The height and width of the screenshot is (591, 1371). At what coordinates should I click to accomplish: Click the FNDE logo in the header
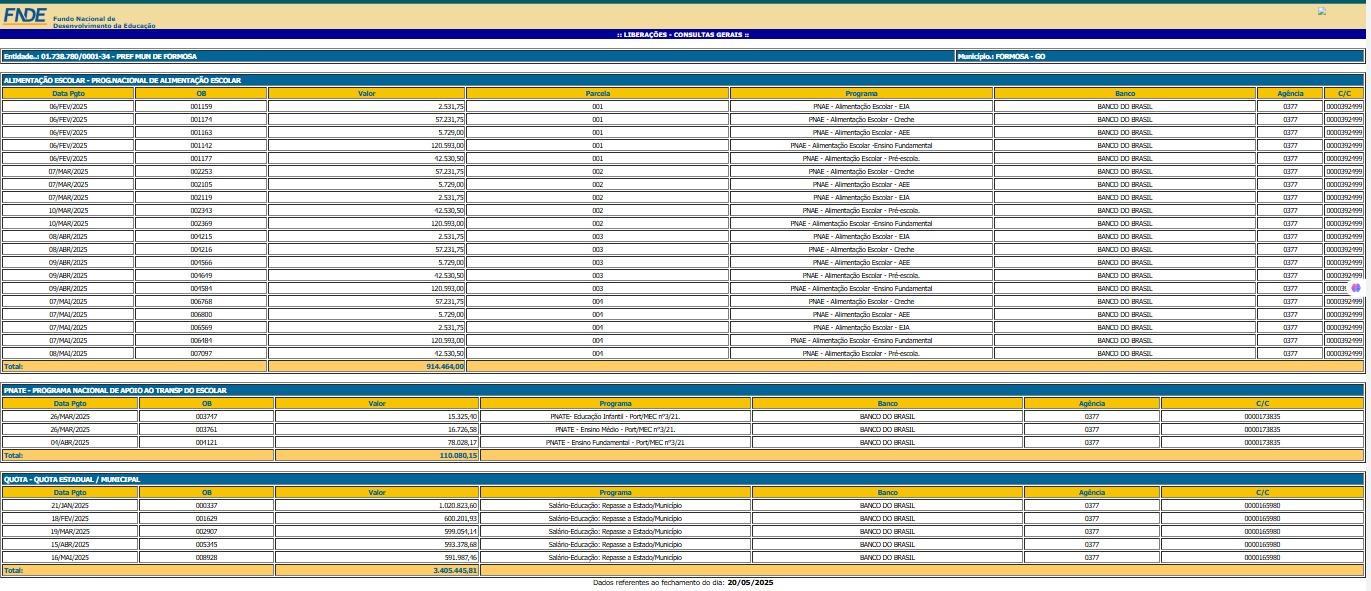pos(25,16)
